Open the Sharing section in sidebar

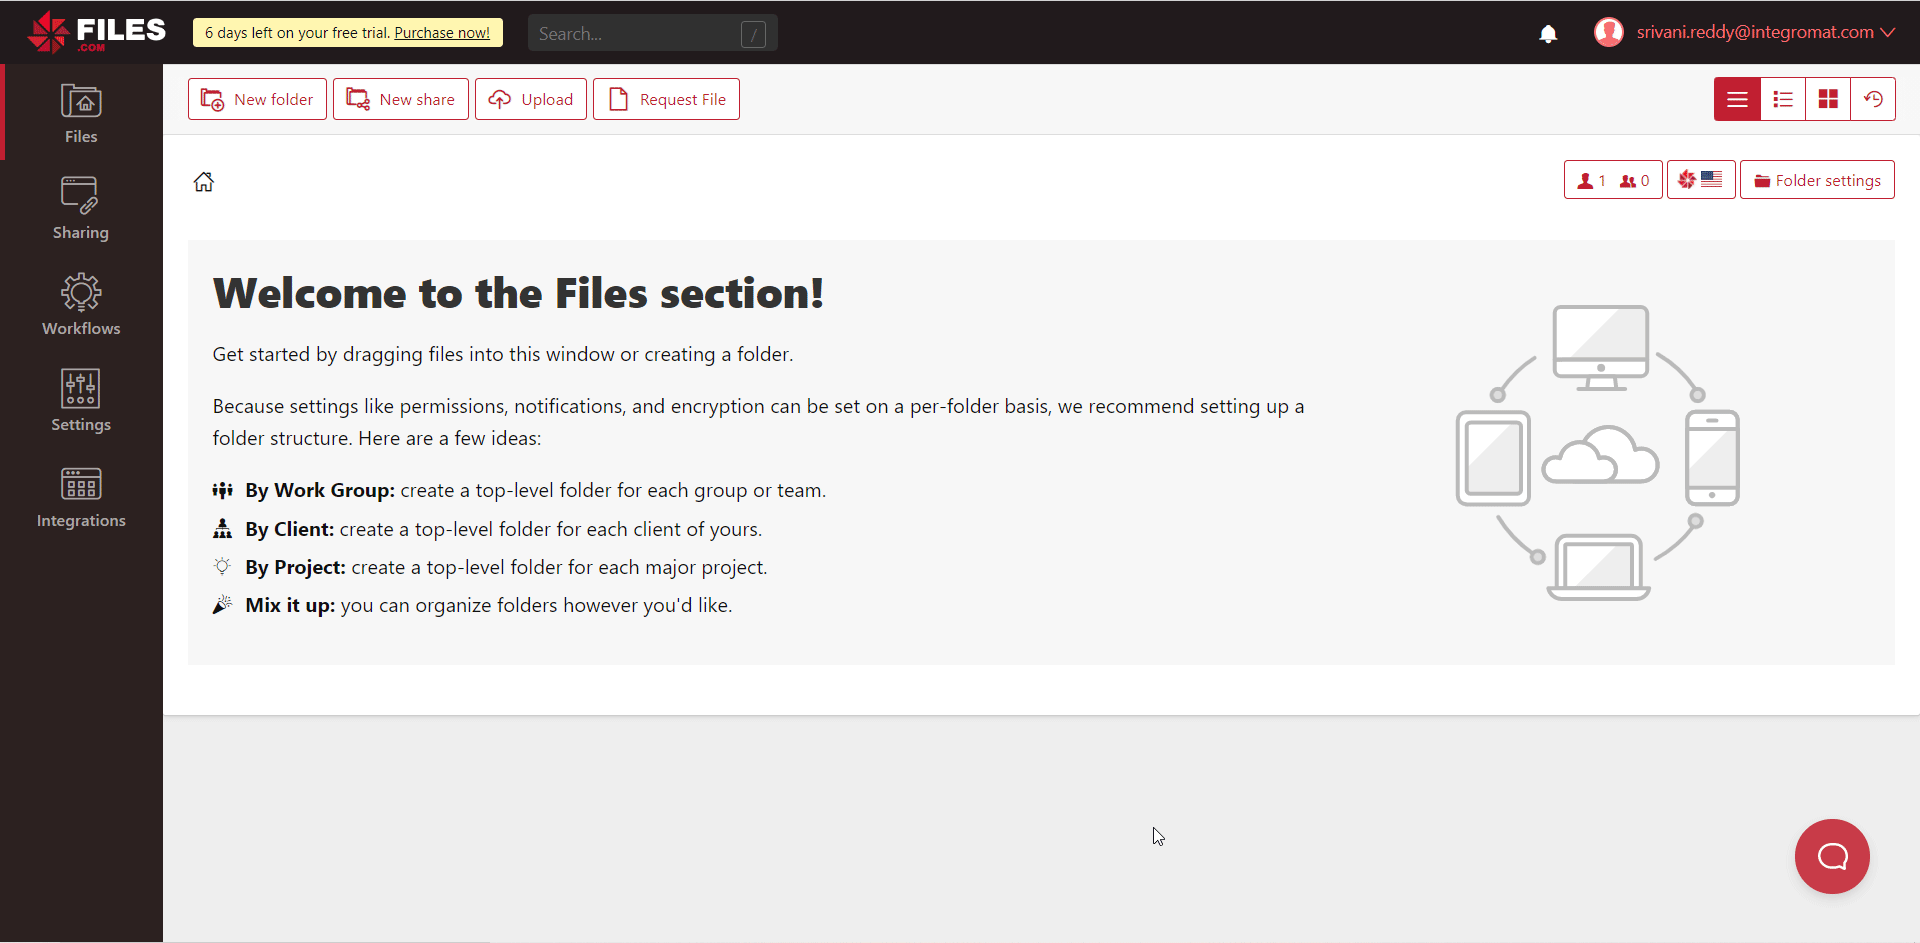81,209
